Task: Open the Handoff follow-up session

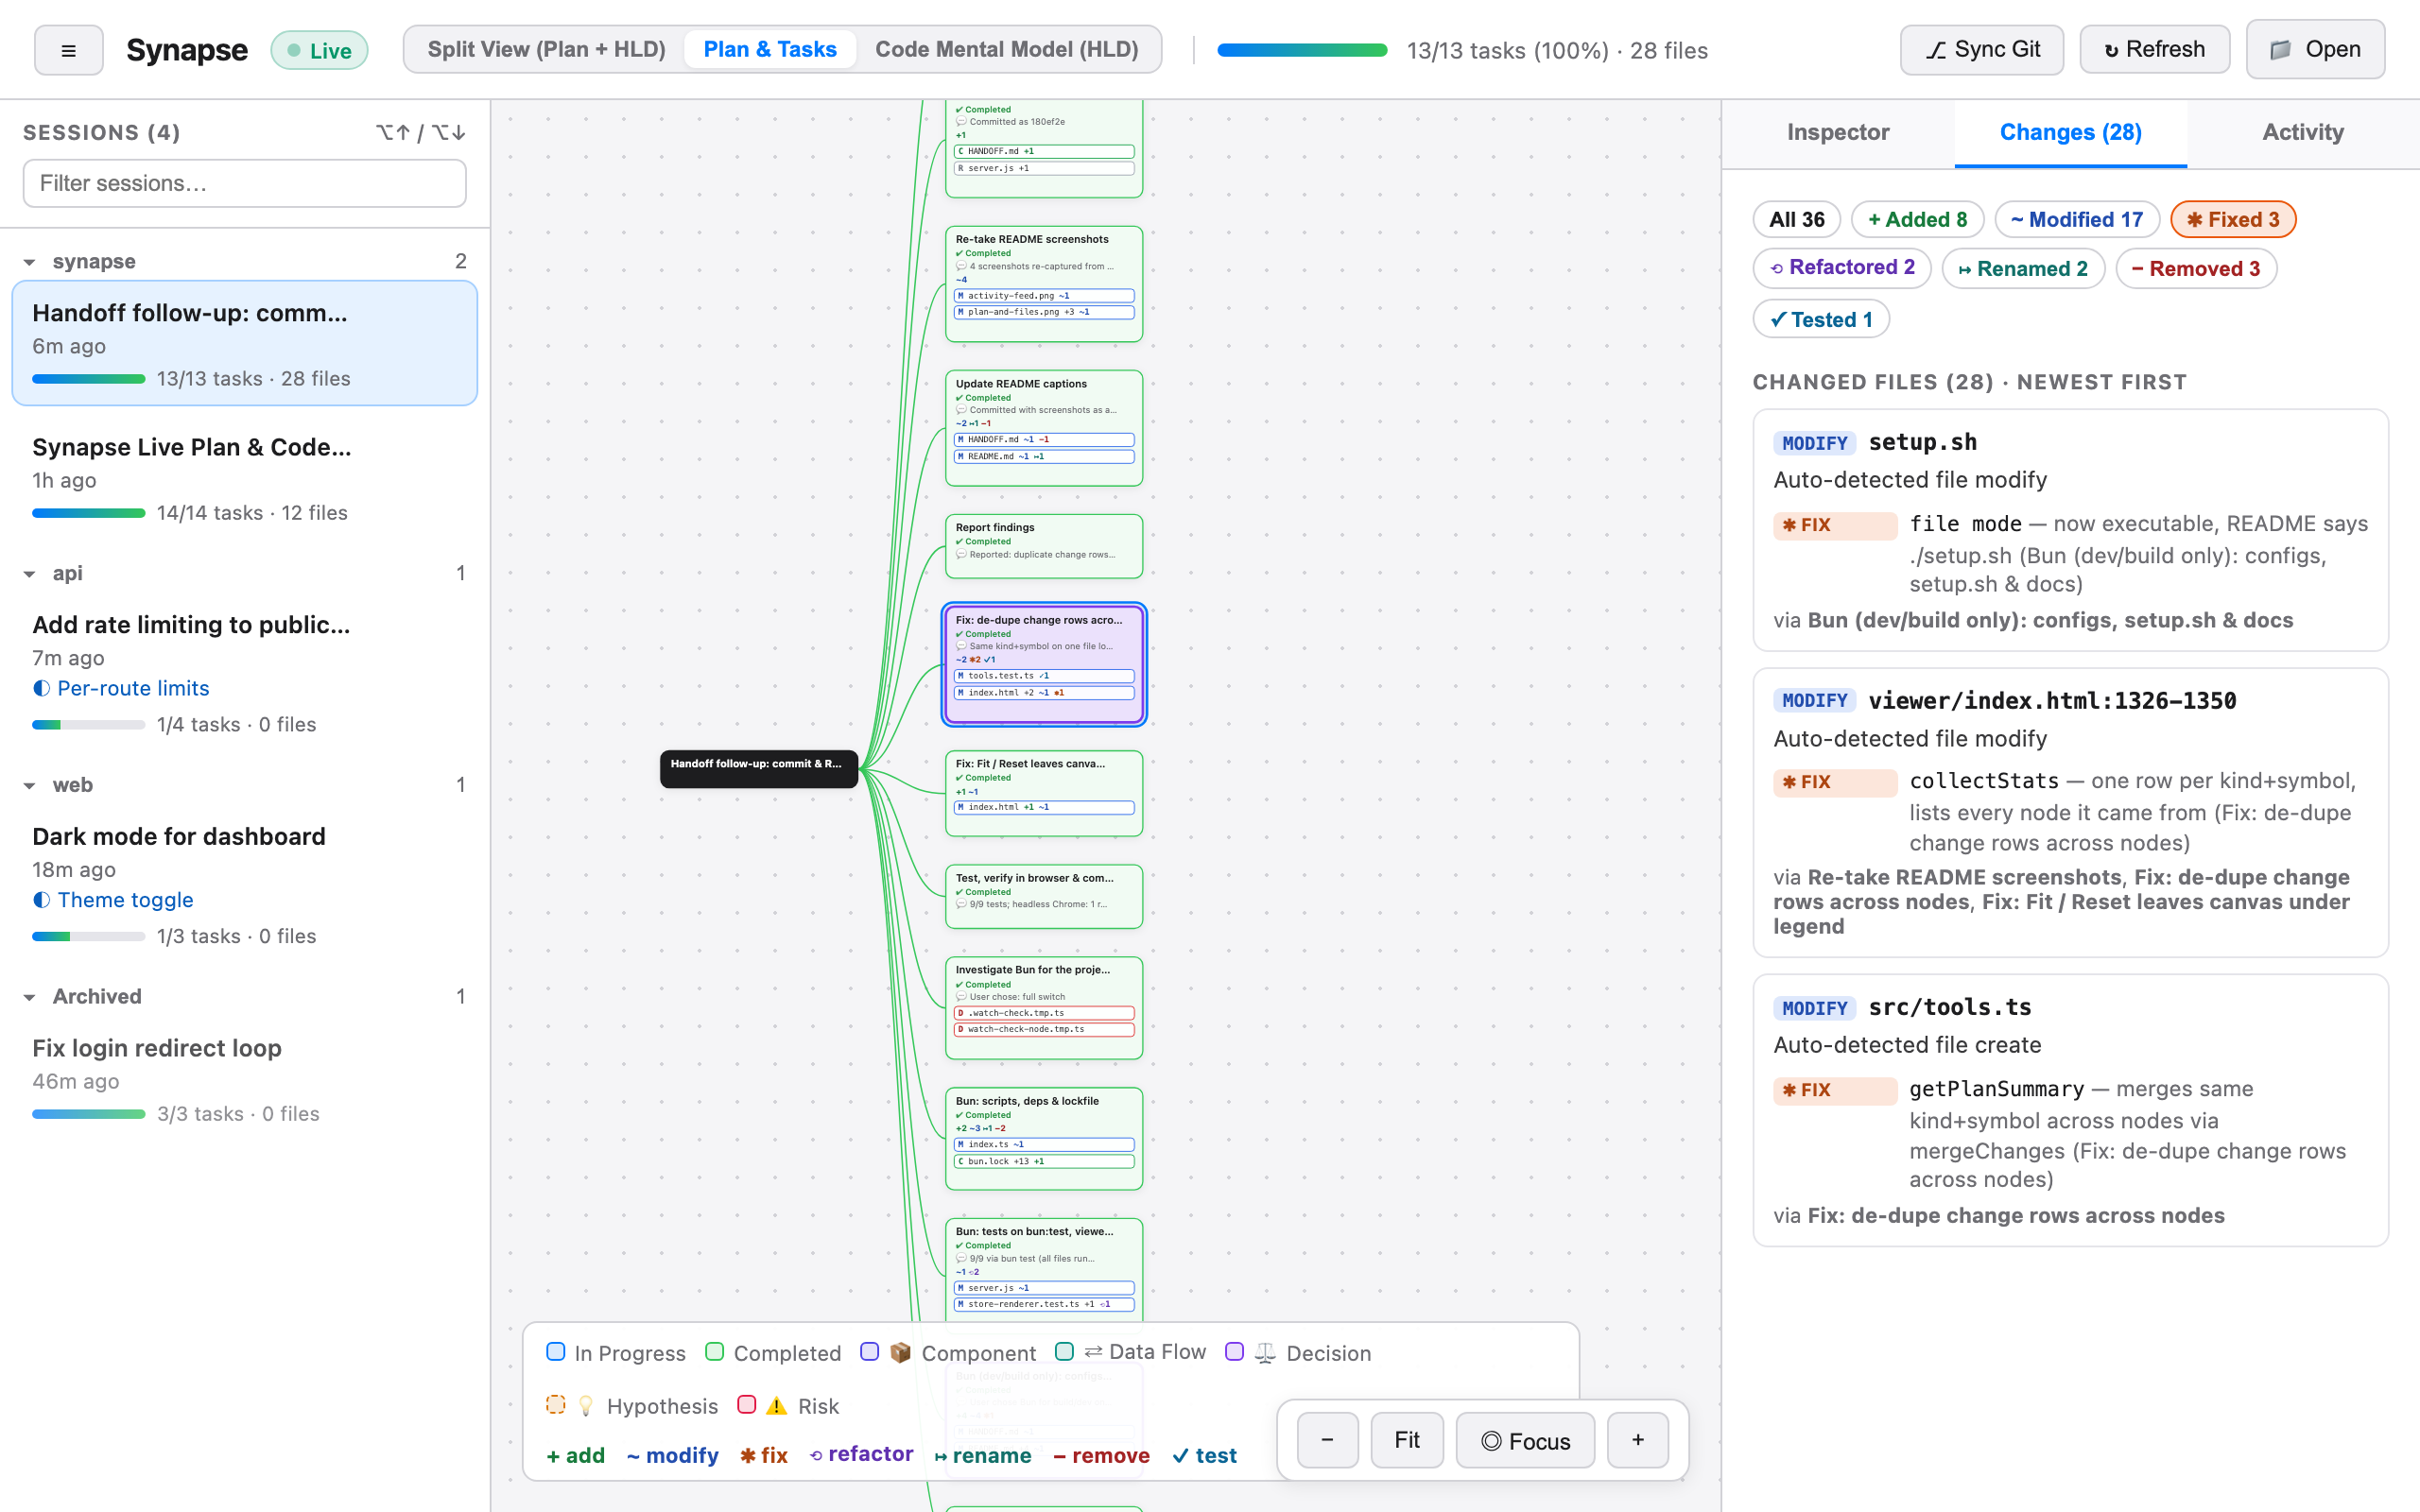Action: (x=244, y=343)
